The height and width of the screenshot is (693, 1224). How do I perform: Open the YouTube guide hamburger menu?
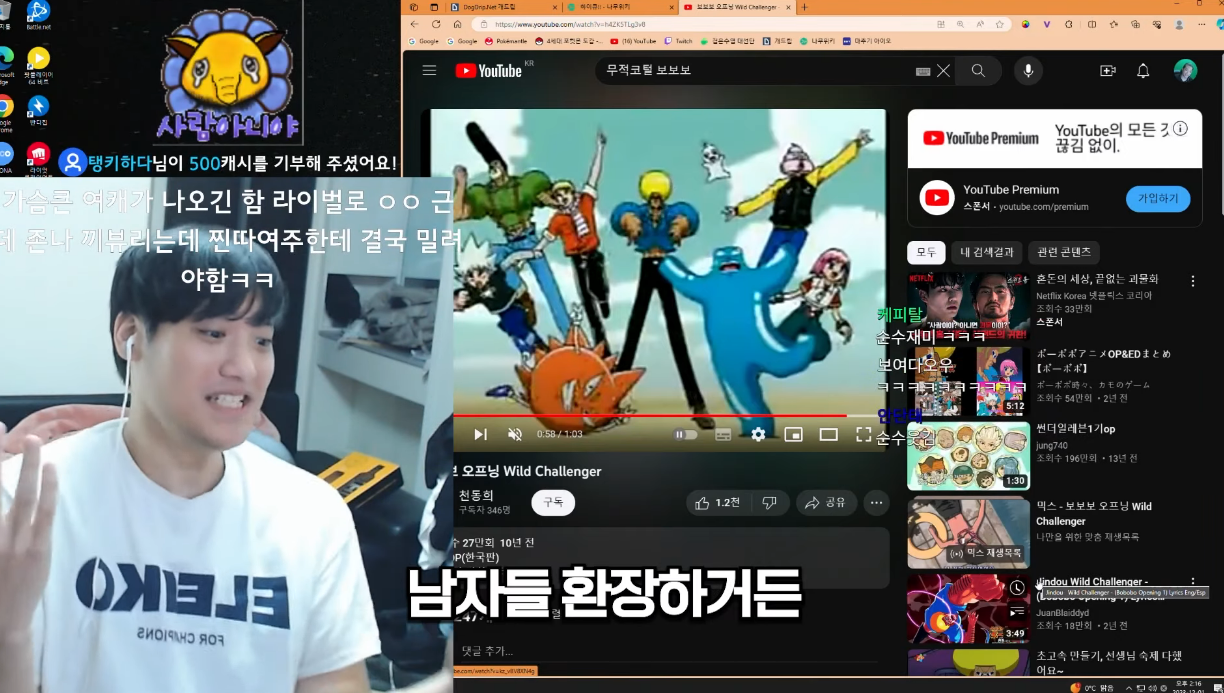pos(429,70)
